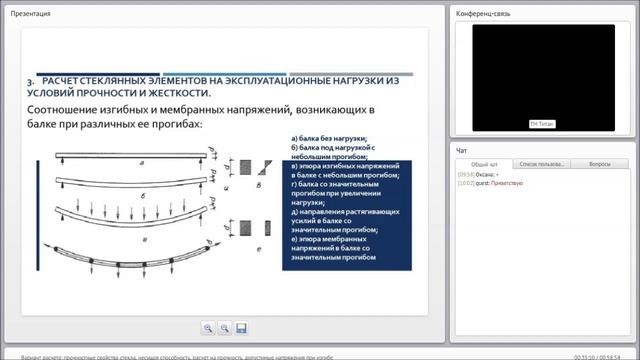Viewport: 640px width, 360px height.
Task: Zoom out of the presentation slide
Action: point(224,328)
